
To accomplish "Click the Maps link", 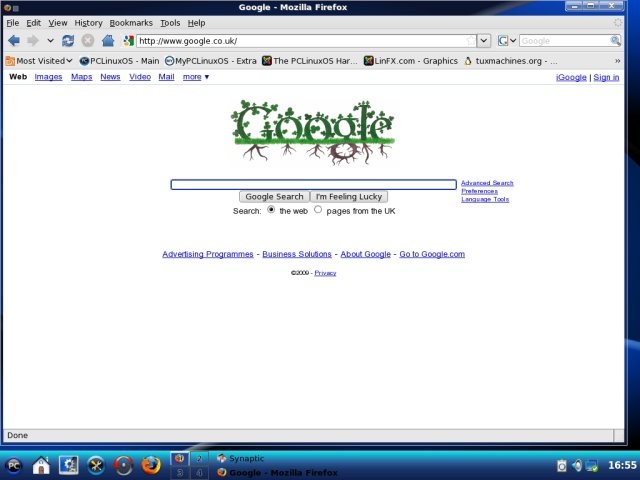I will coord(81,77).
